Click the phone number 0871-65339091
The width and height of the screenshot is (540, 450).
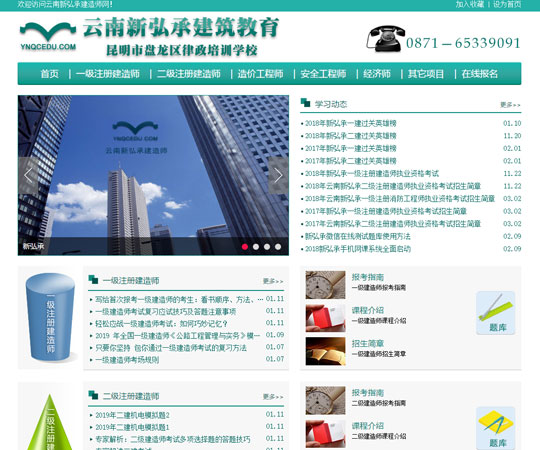click(463, 43)
